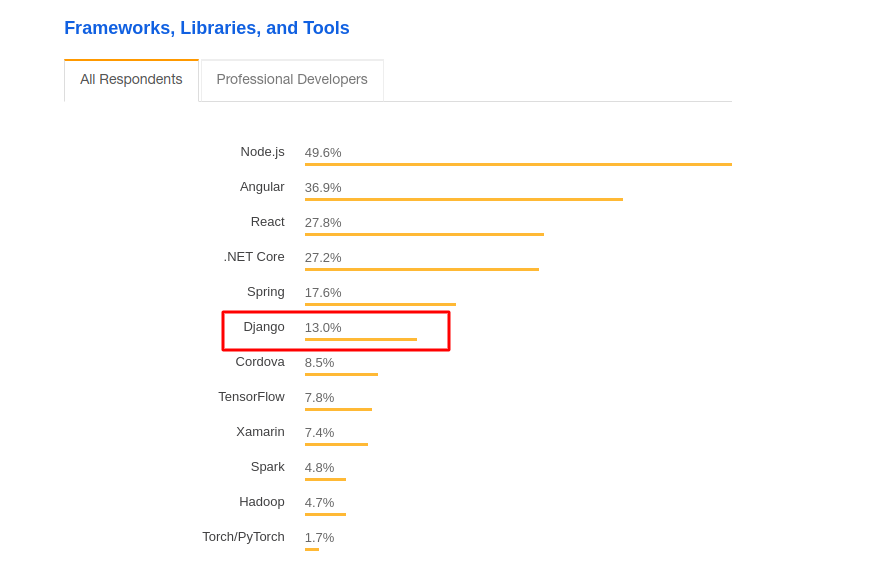This screenshot has width=883, height=581.
Task: Select the Torch/PyTorch label
Action: pyautogui.click(x=243, y=537)
